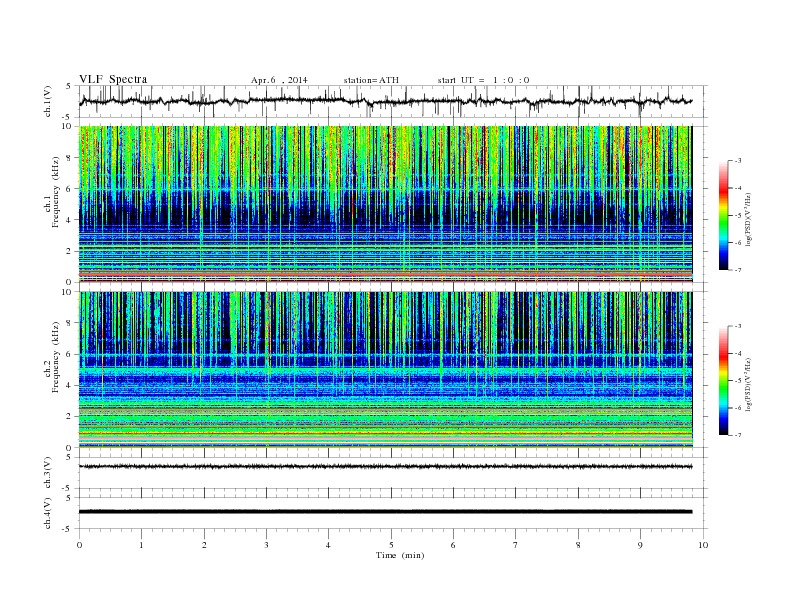Screen dimensions: 792x612
Task: Select the "start UT = 1 :0 :0" text
Action: click(483, 80)
